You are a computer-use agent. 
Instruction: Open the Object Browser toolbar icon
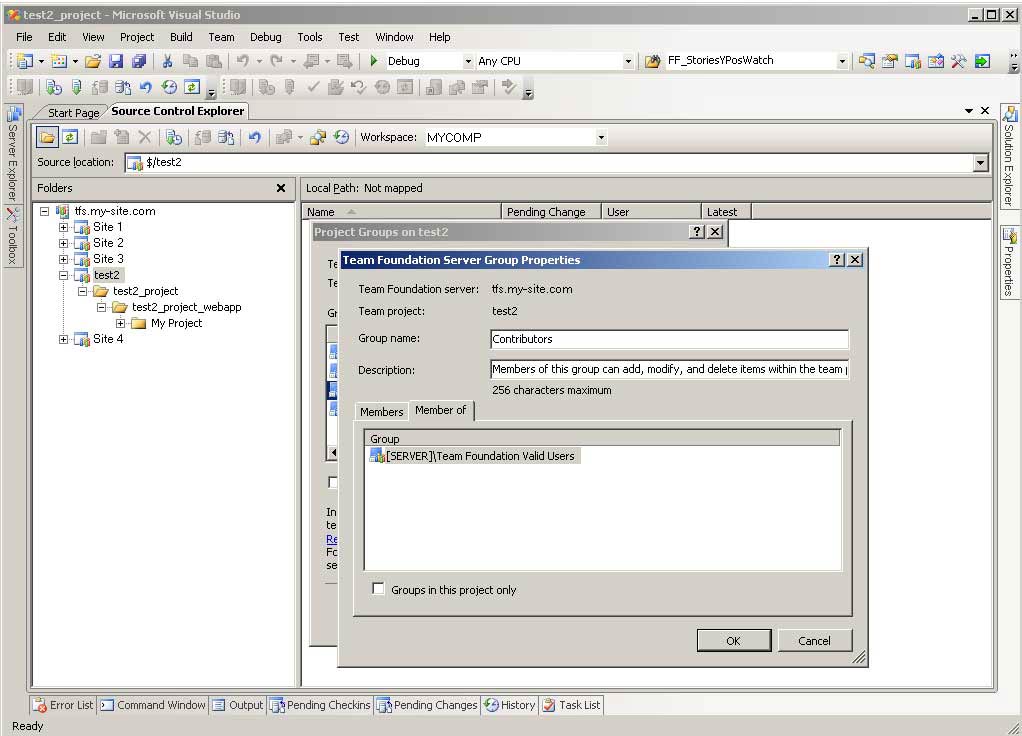pos(935,61)
